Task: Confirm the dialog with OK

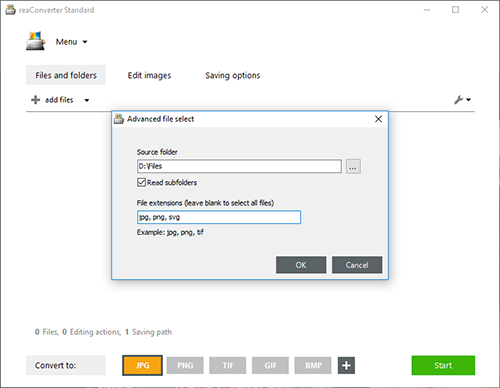Action: [x=301, y=265]
